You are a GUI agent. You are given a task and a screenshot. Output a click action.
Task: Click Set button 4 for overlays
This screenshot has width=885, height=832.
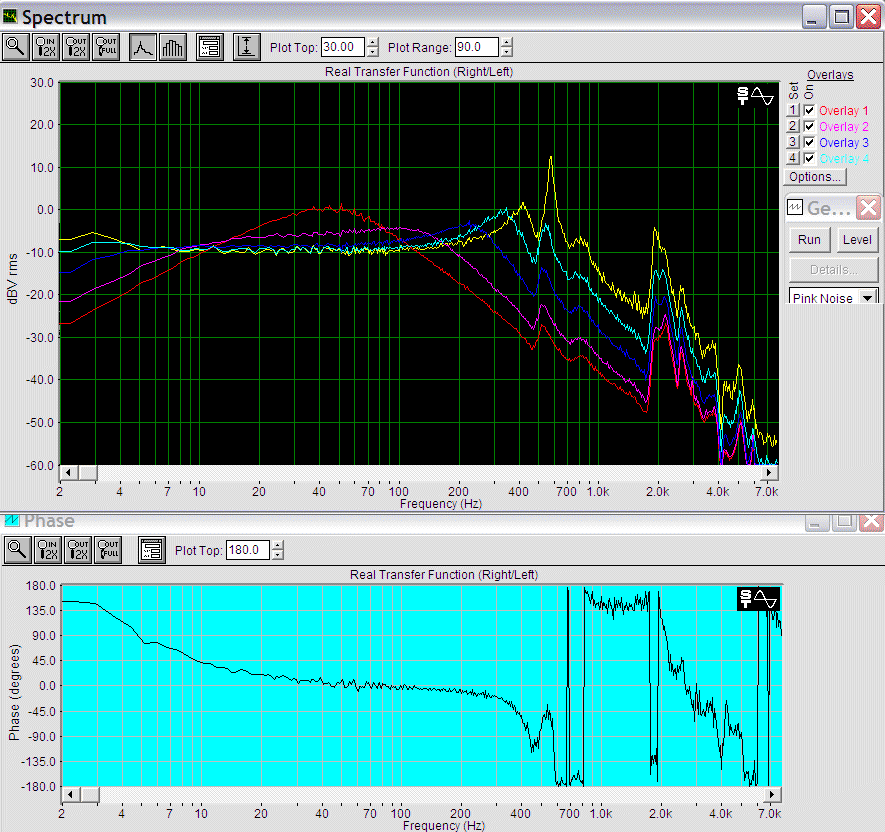pos(793,158)
